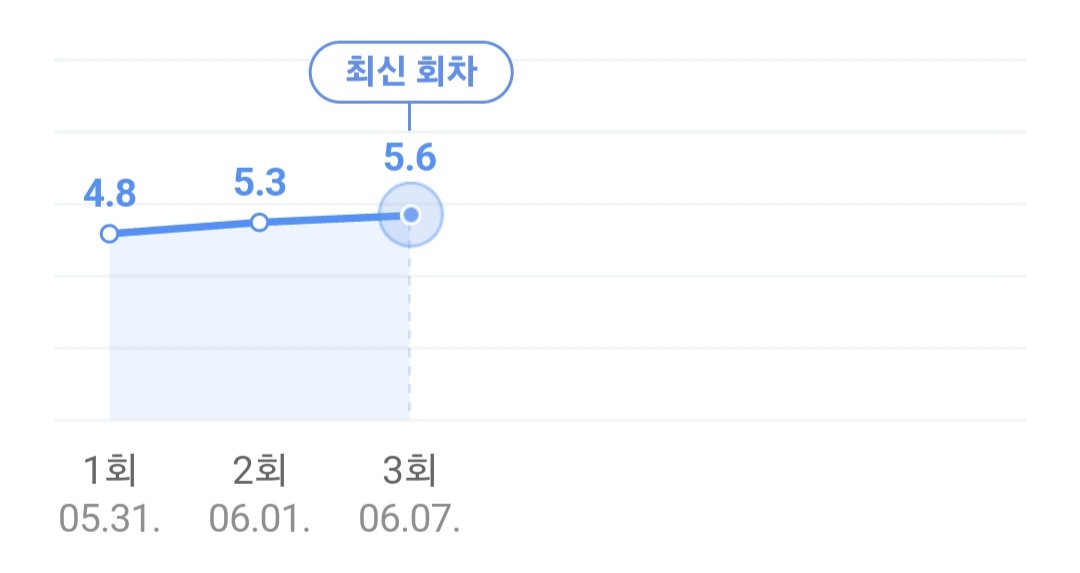Click the line segment between 4.8 and 5.3
Viewport: 1080px width, 573px height.
184,228
